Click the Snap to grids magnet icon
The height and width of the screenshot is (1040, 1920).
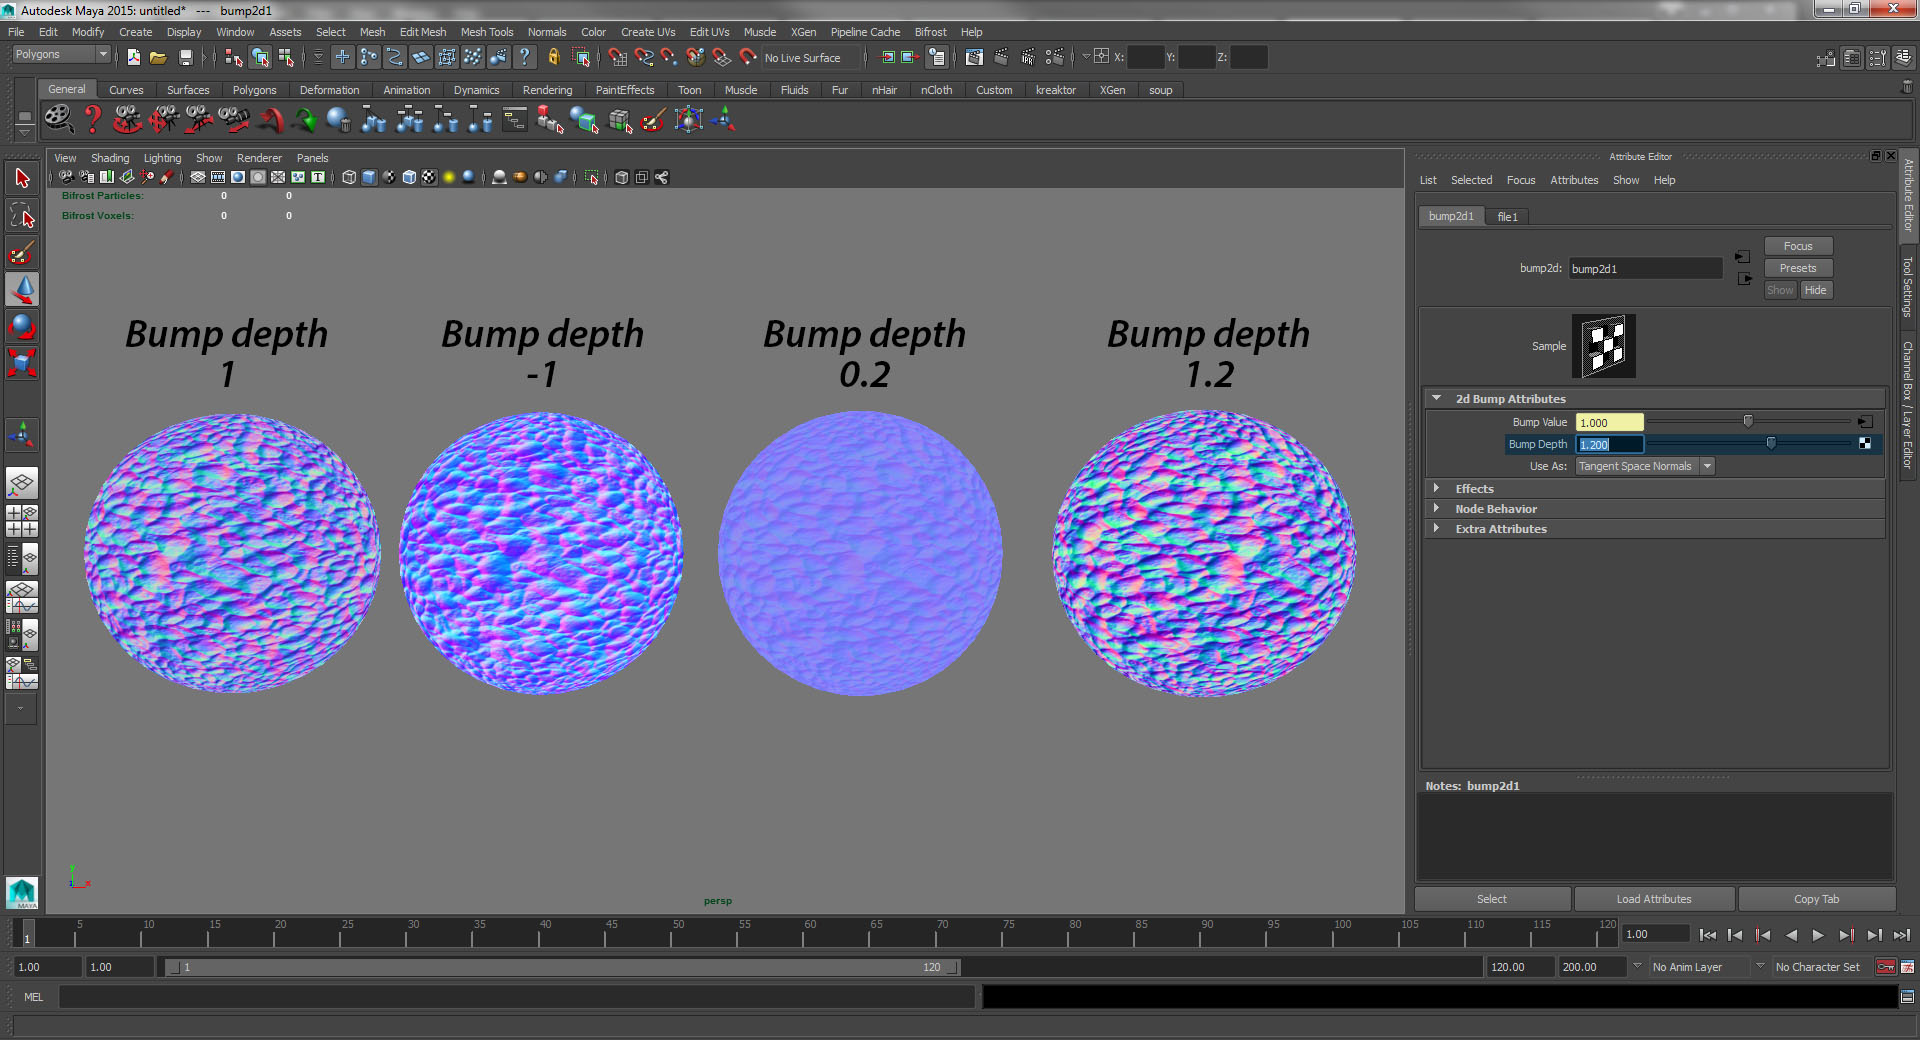(616, 57)
